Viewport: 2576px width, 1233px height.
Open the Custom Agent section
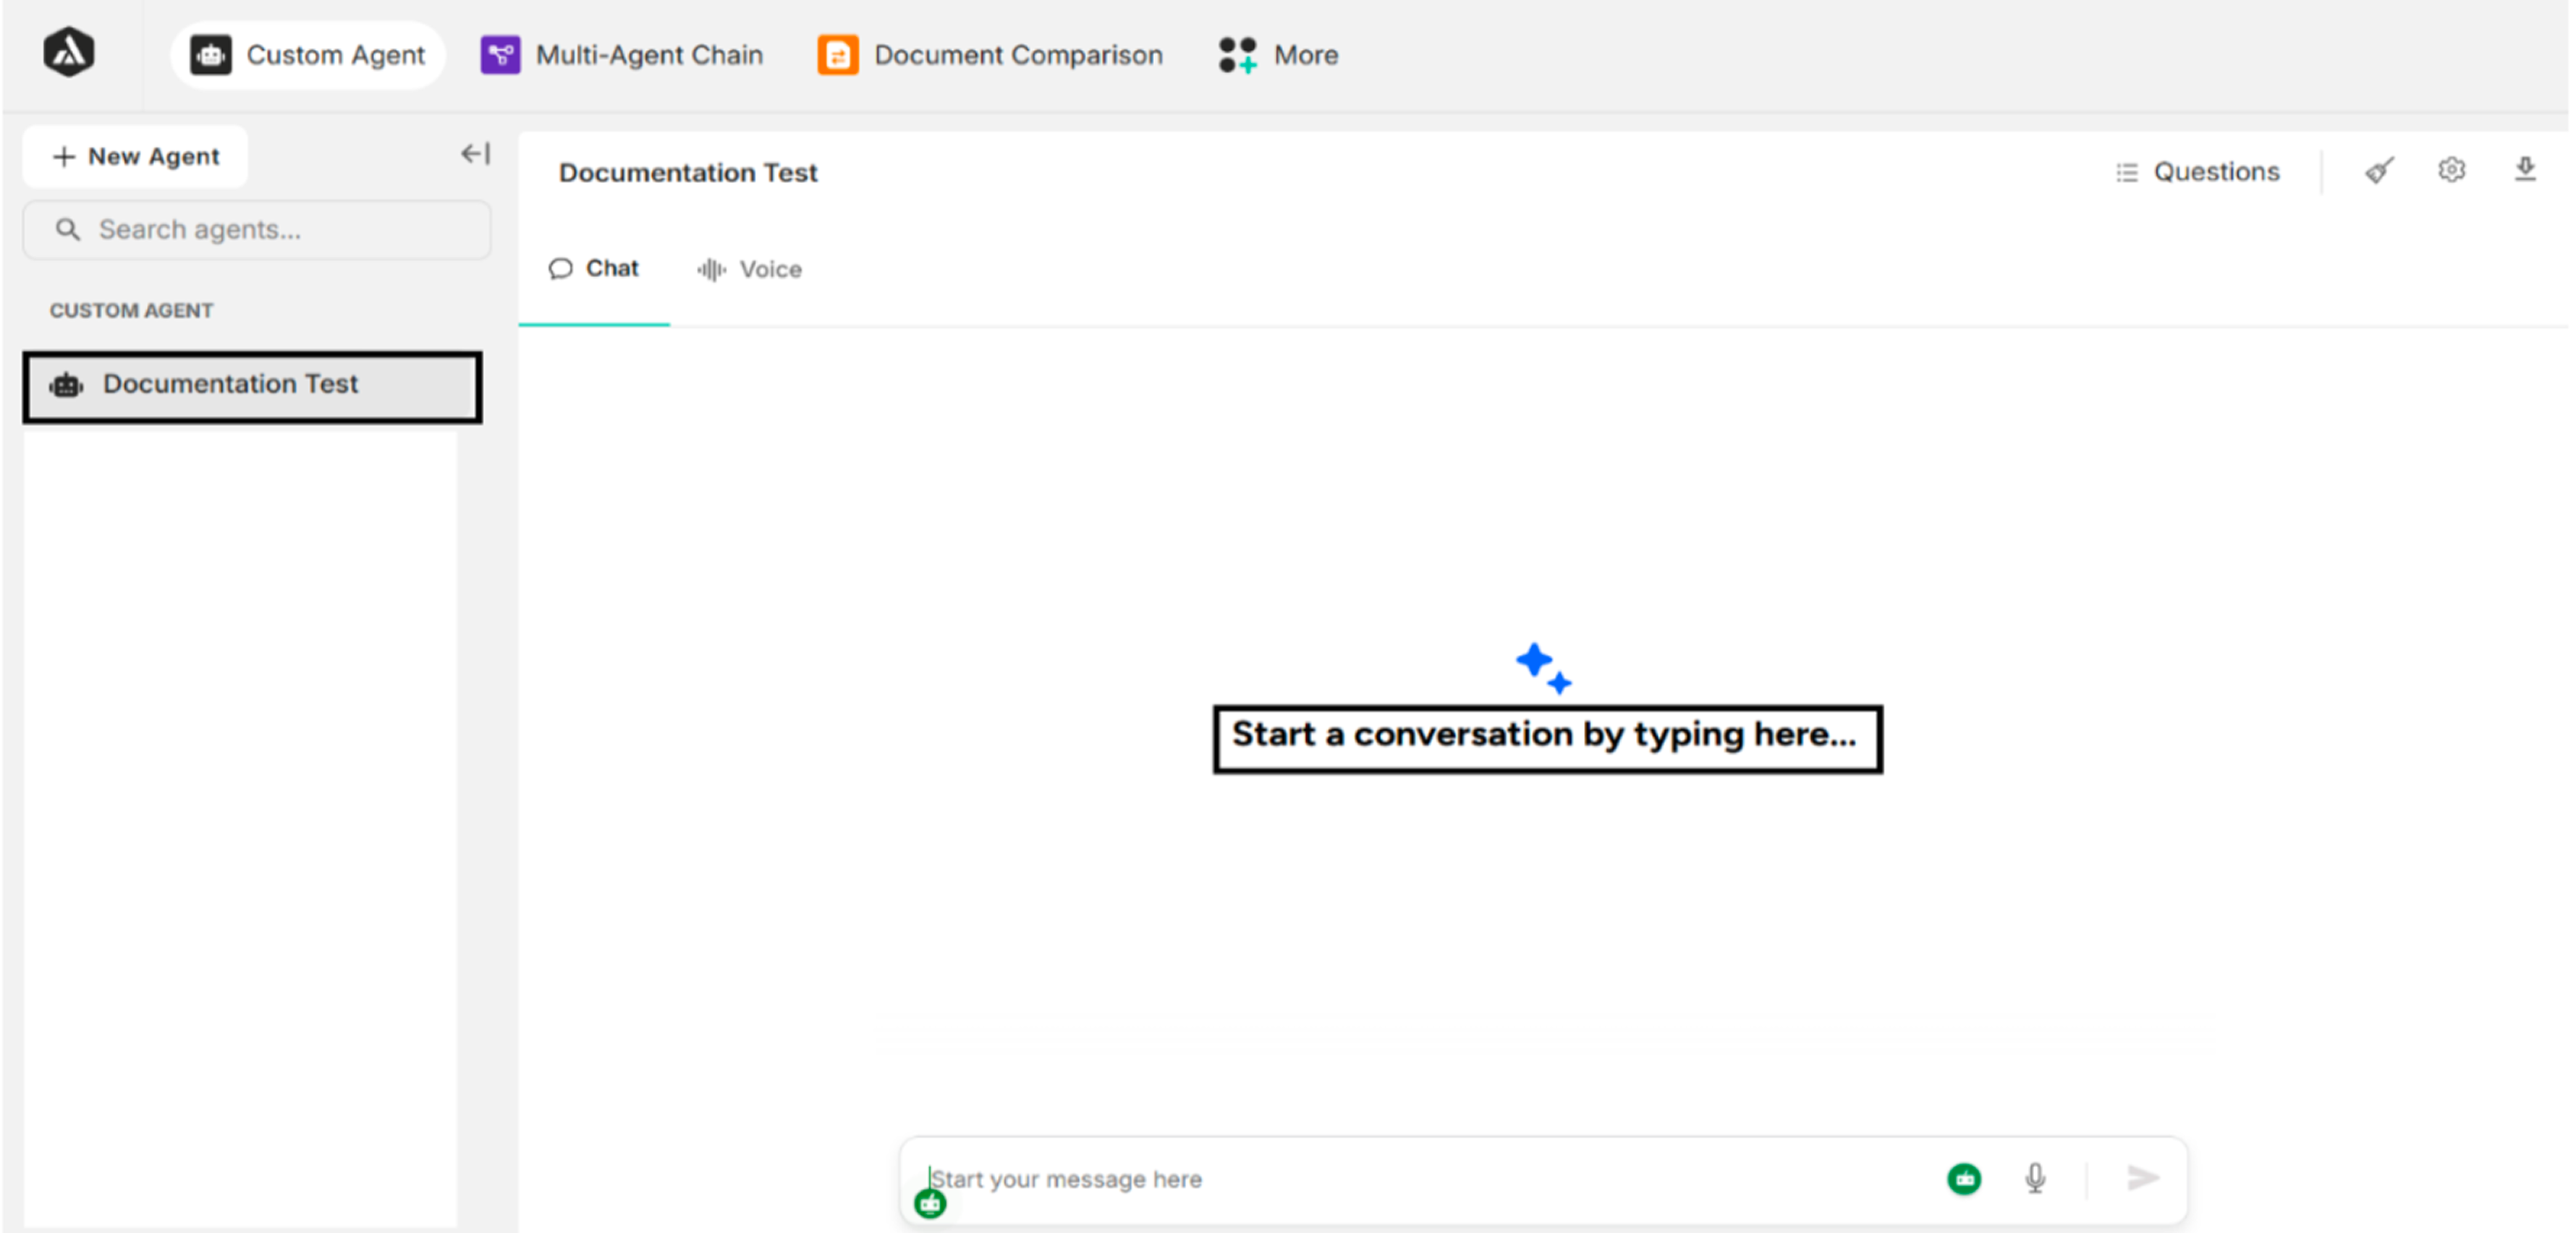click(308, 55)
